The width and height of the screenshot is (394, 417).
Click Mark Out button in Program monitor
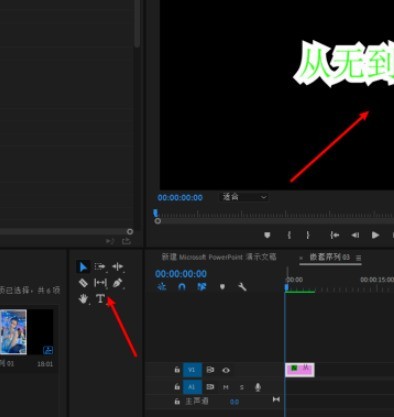308,235
